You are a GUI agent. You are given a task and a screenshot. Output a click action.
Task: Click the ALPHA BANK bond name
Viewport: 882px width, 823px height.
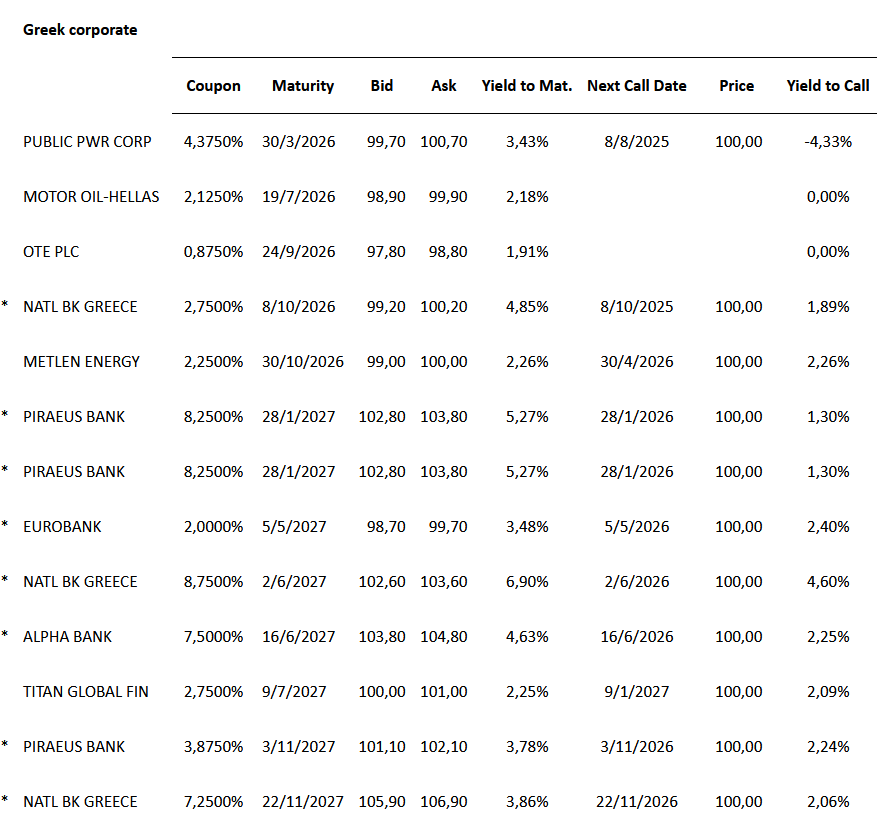click(x=68, y=637)
